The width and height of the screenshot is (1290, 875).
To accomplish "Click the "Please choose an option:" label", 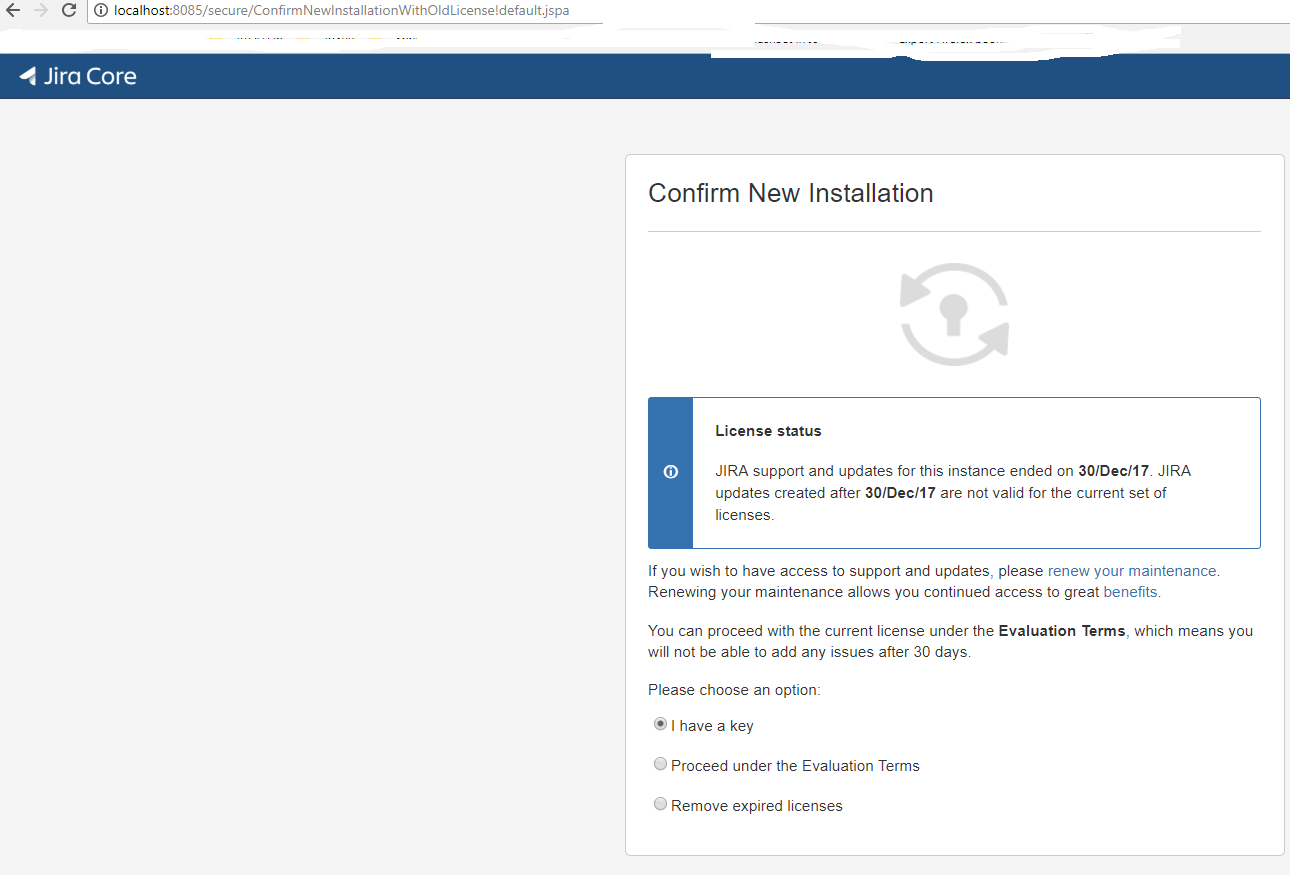I will pos(734,690).
